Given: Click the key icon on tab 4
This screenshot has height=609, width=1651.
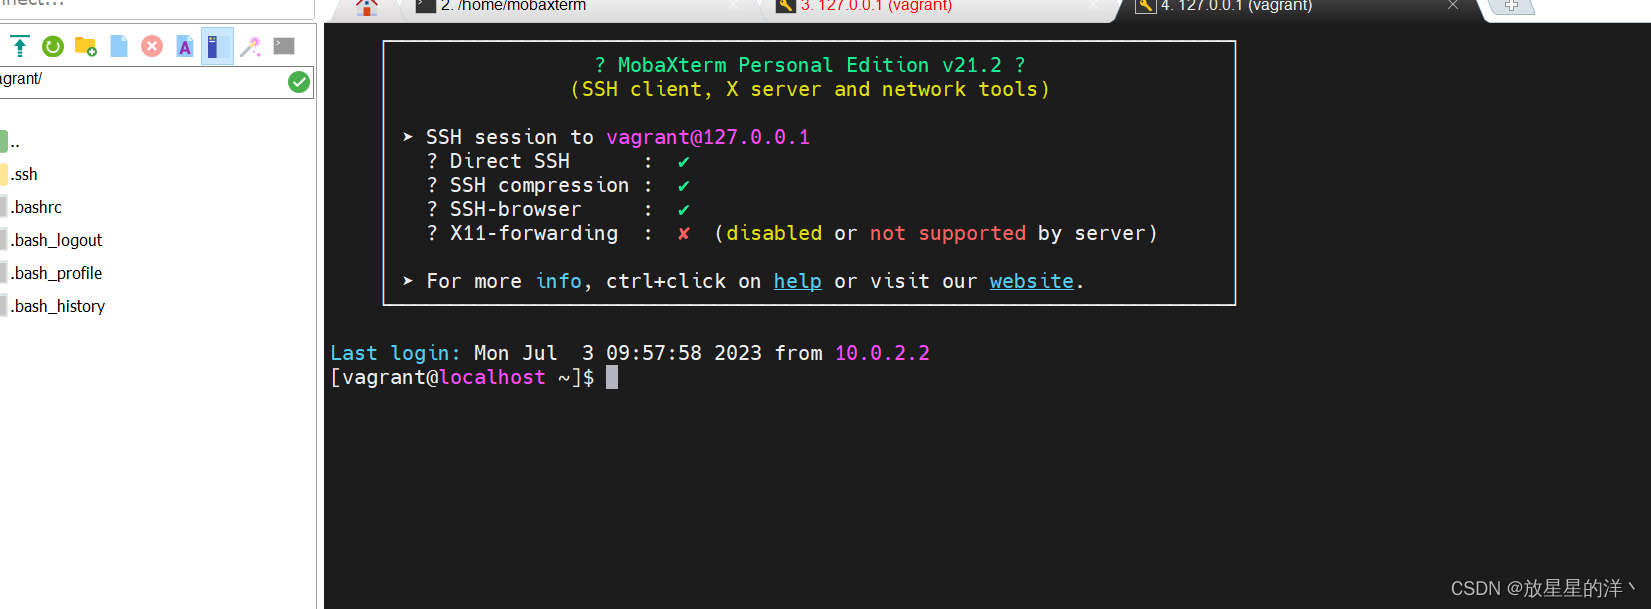Looking at the screenshot, I should tap(1146, 6).
